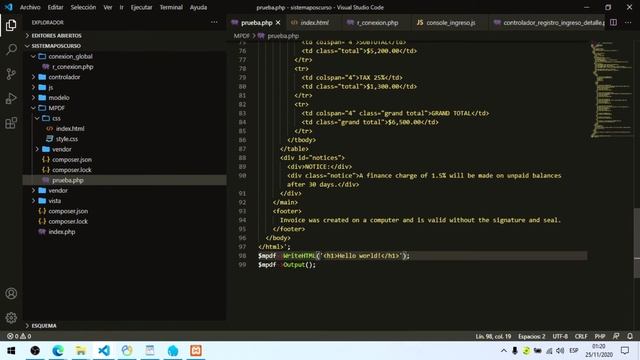Image resolution: width=640 pixels, height=360 pixels.
Task: Click the VS Code logo in title bar
Action: click(9, 7)
